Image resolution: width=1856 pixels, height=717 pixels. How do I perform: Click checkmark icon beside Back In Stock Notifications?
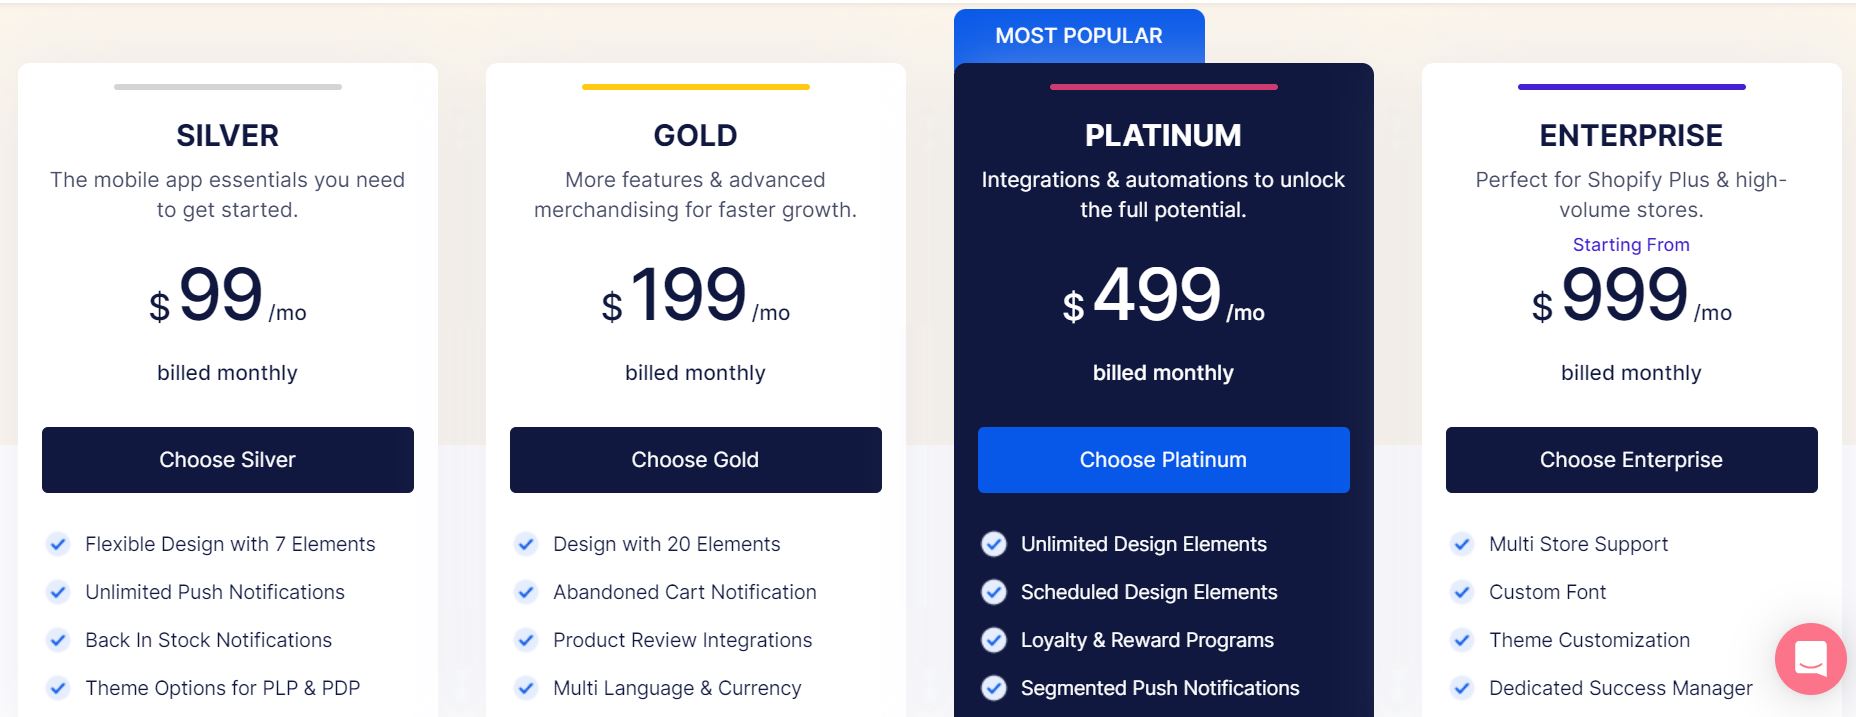(58, 640)
